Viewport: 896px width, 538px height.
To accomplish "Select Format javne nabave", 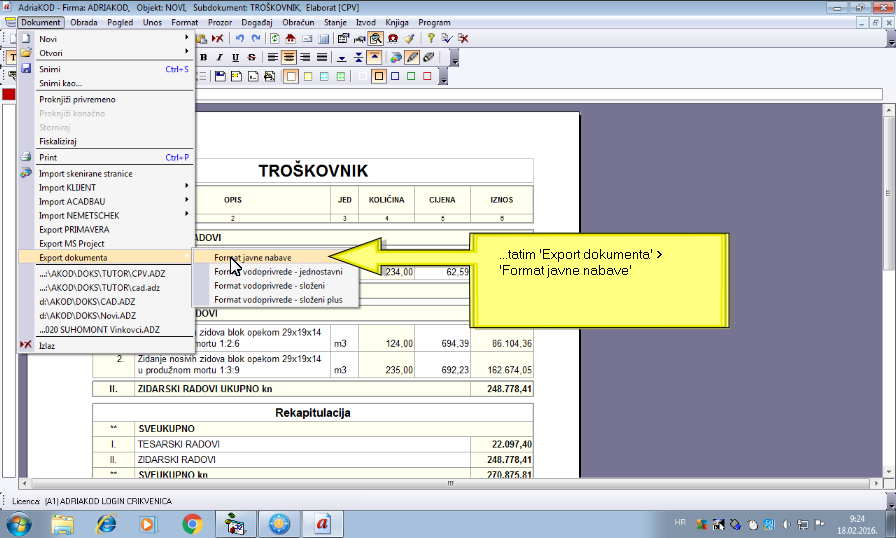I will pyautogui.click(x=275, y=258).
